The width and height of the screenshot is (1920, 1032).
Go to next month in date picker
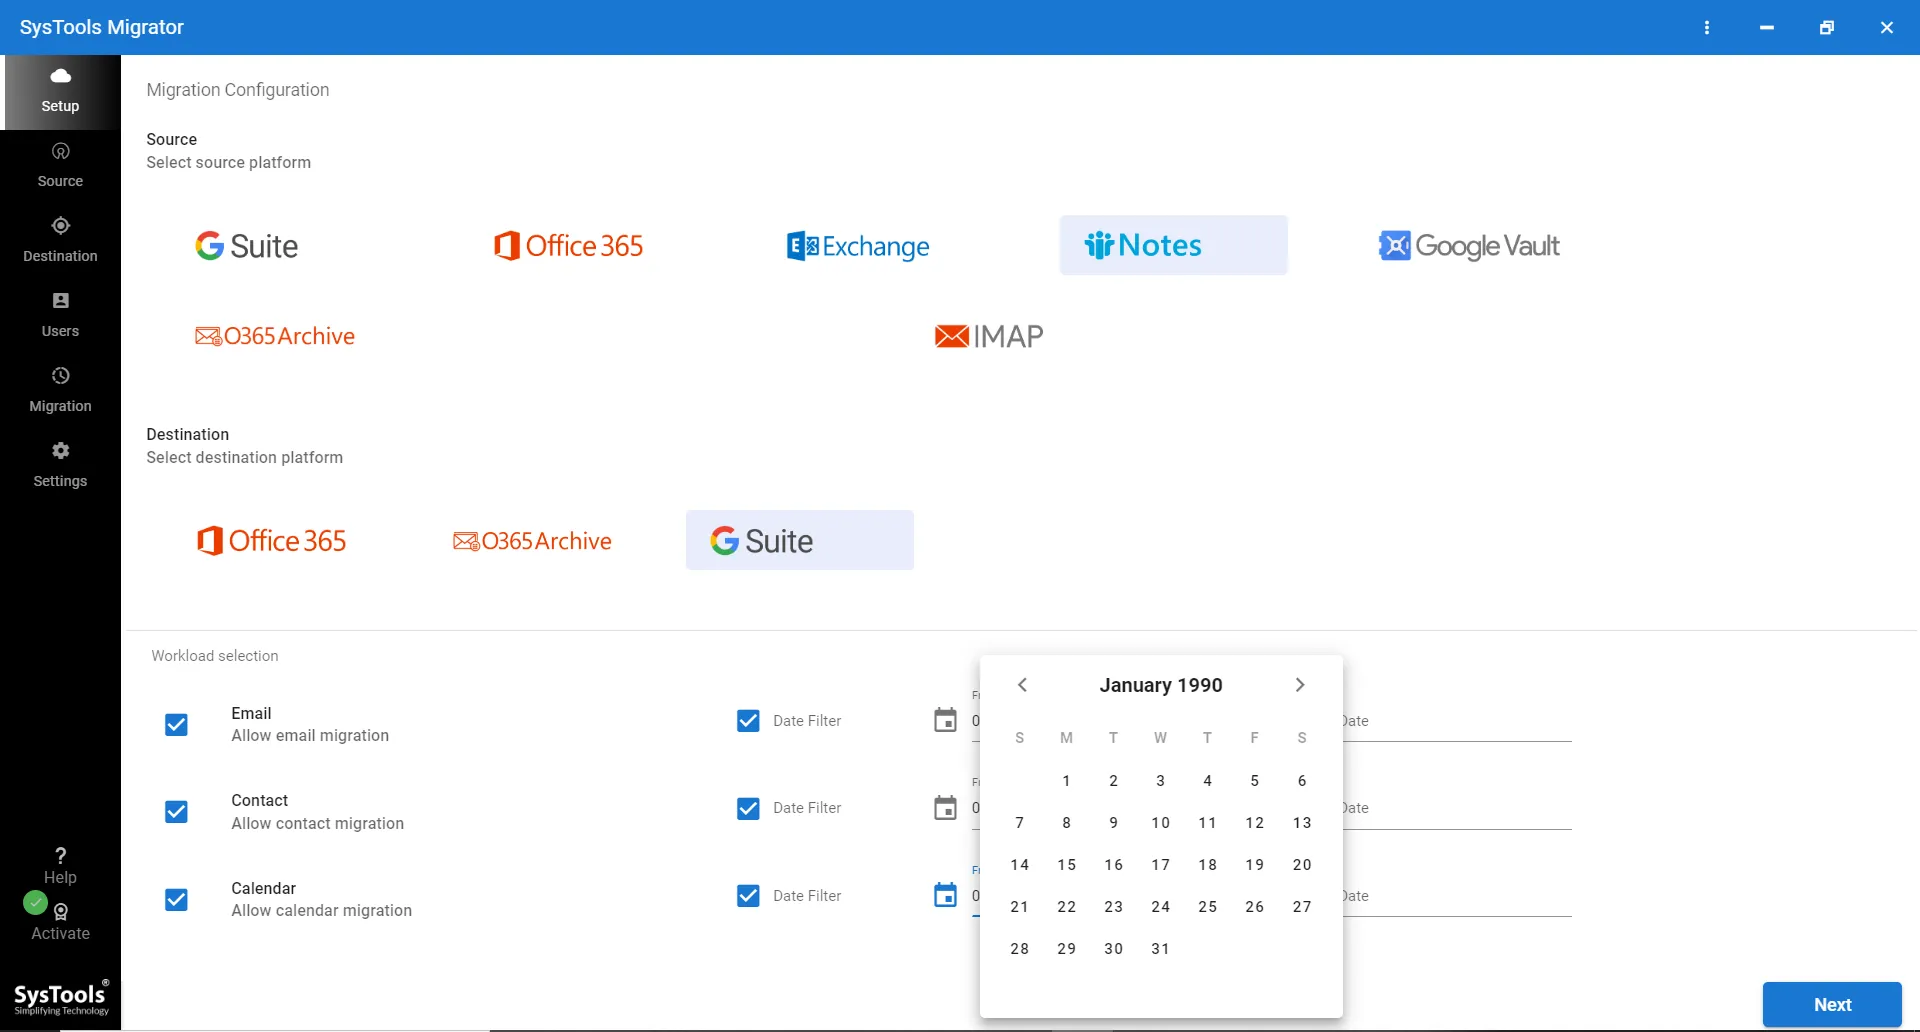pos(1300,685)
